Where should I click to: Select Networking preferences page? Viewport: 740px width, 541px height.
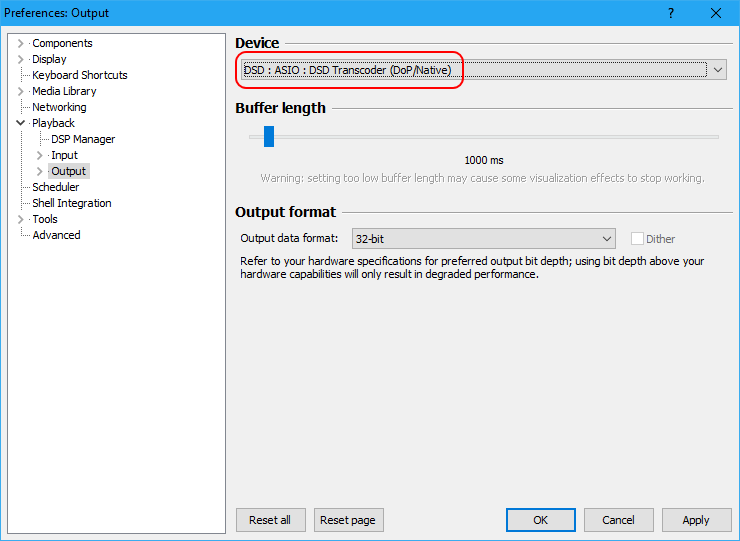point(59,107)
